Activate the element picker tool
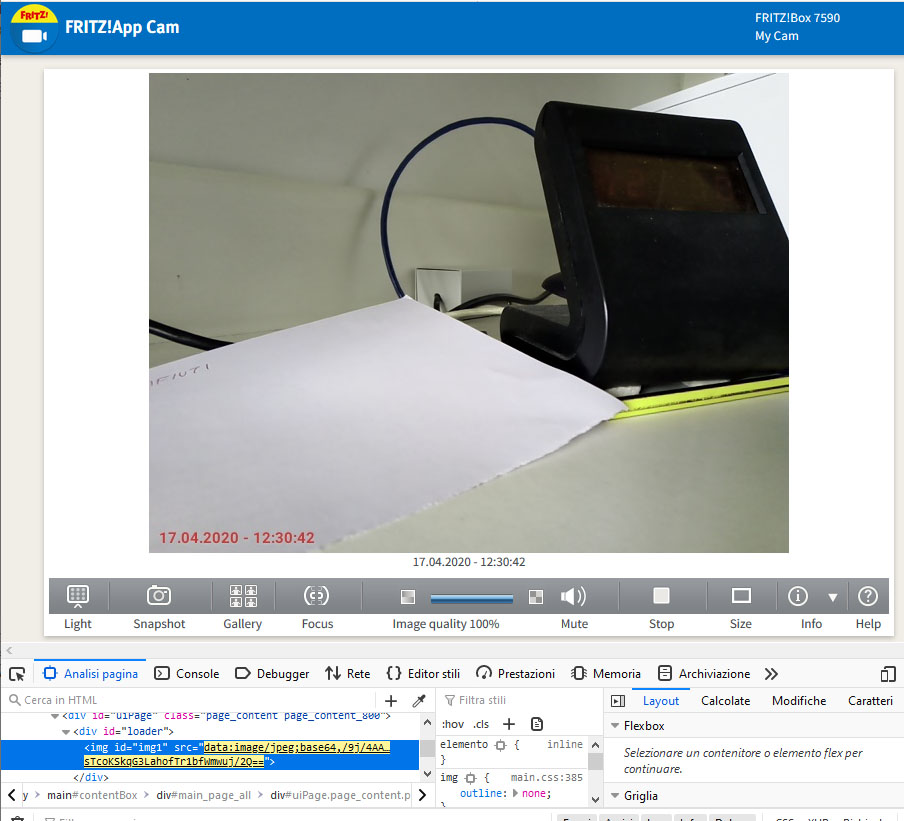 point(17,674)
